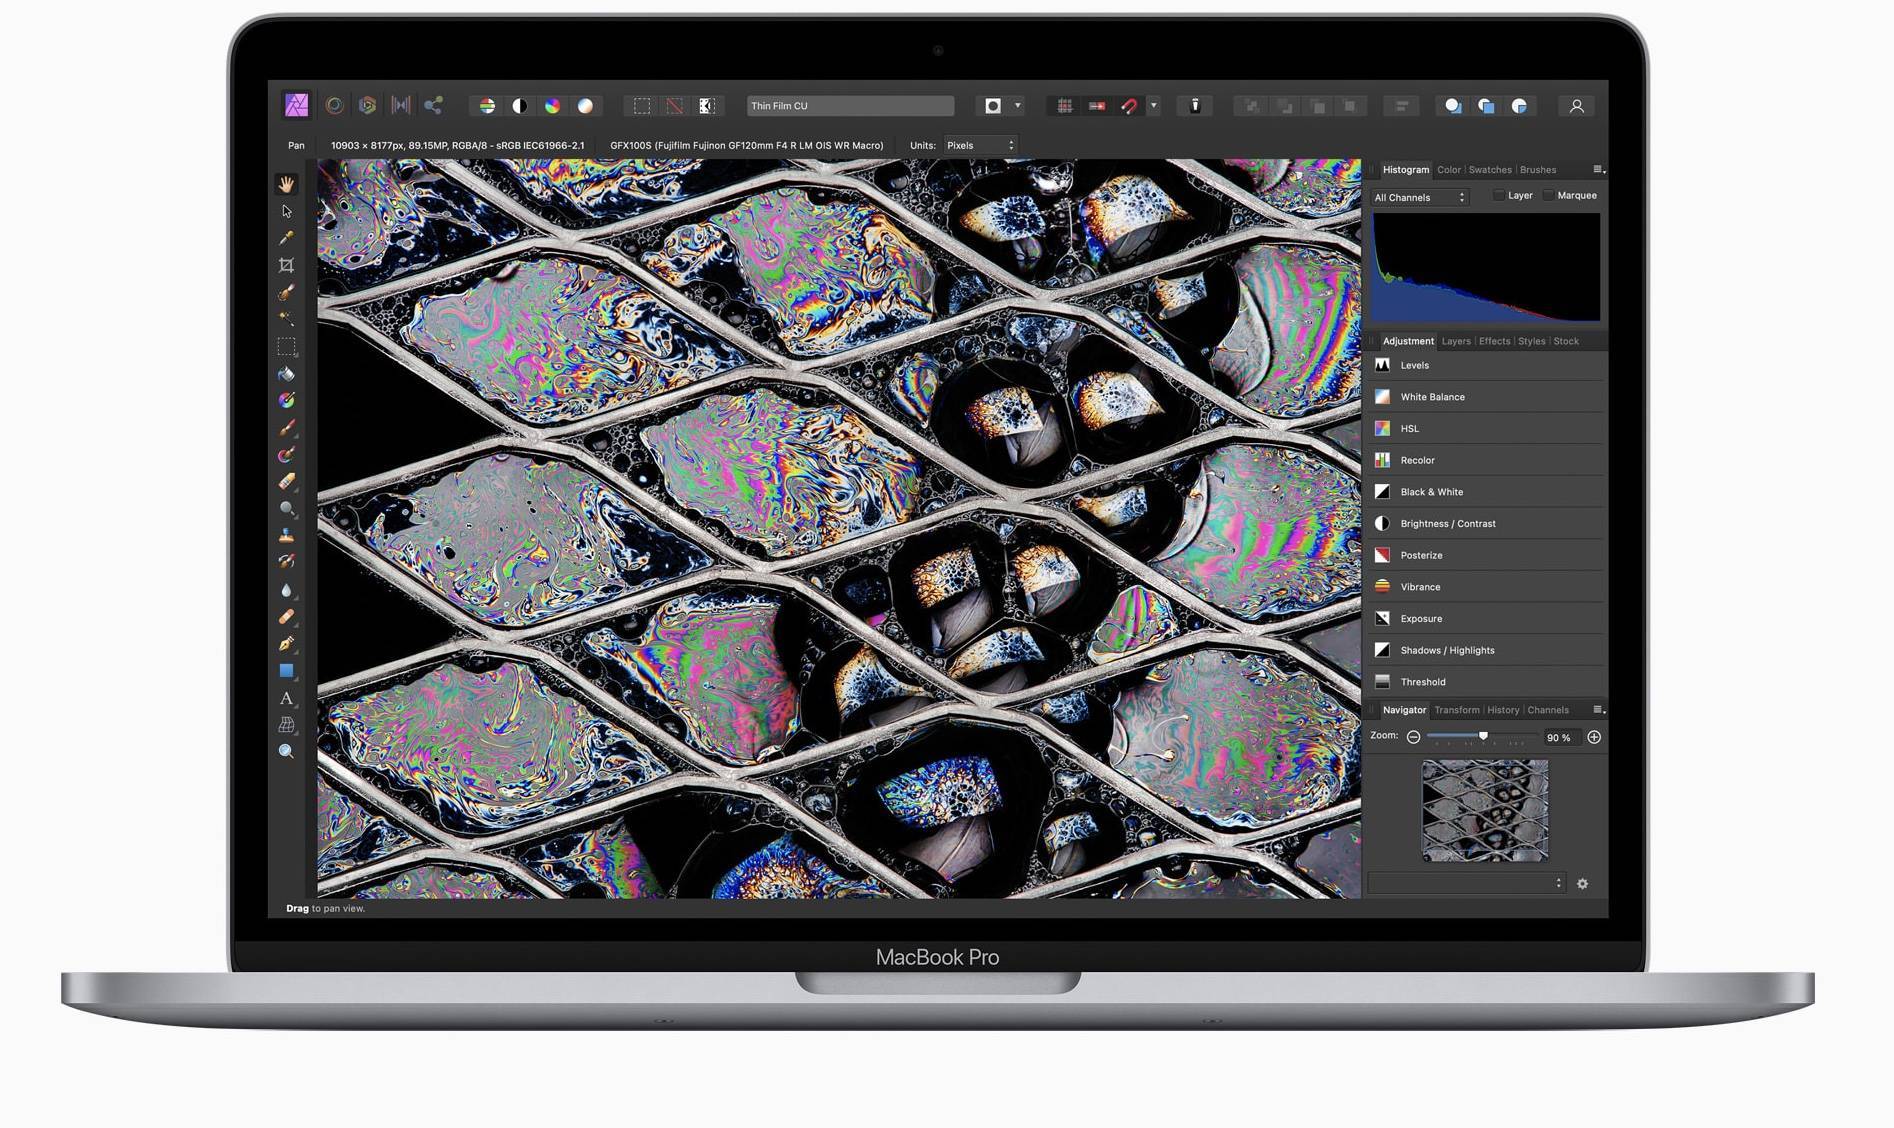The height and width of the screenshot is (1128, 1894).
Task: Switch to the Layers tab
Action: click(x=1455, y=342)
